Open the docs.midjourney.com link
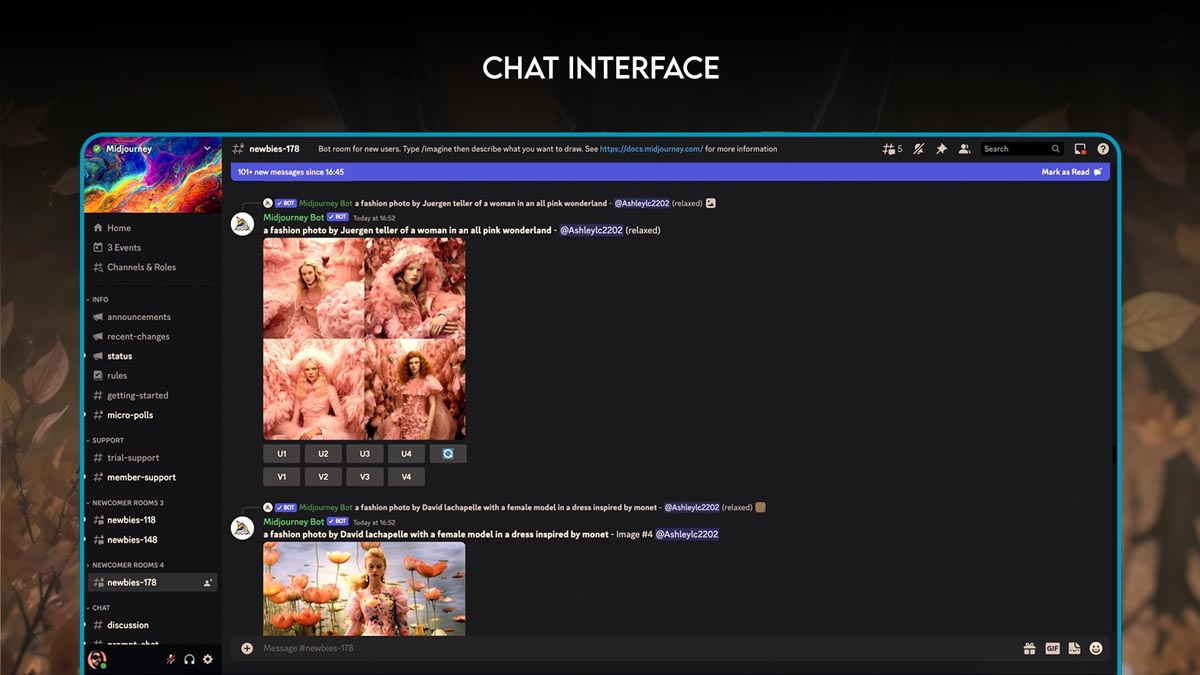Screen dimensions: 1200x675 point(651,149)
